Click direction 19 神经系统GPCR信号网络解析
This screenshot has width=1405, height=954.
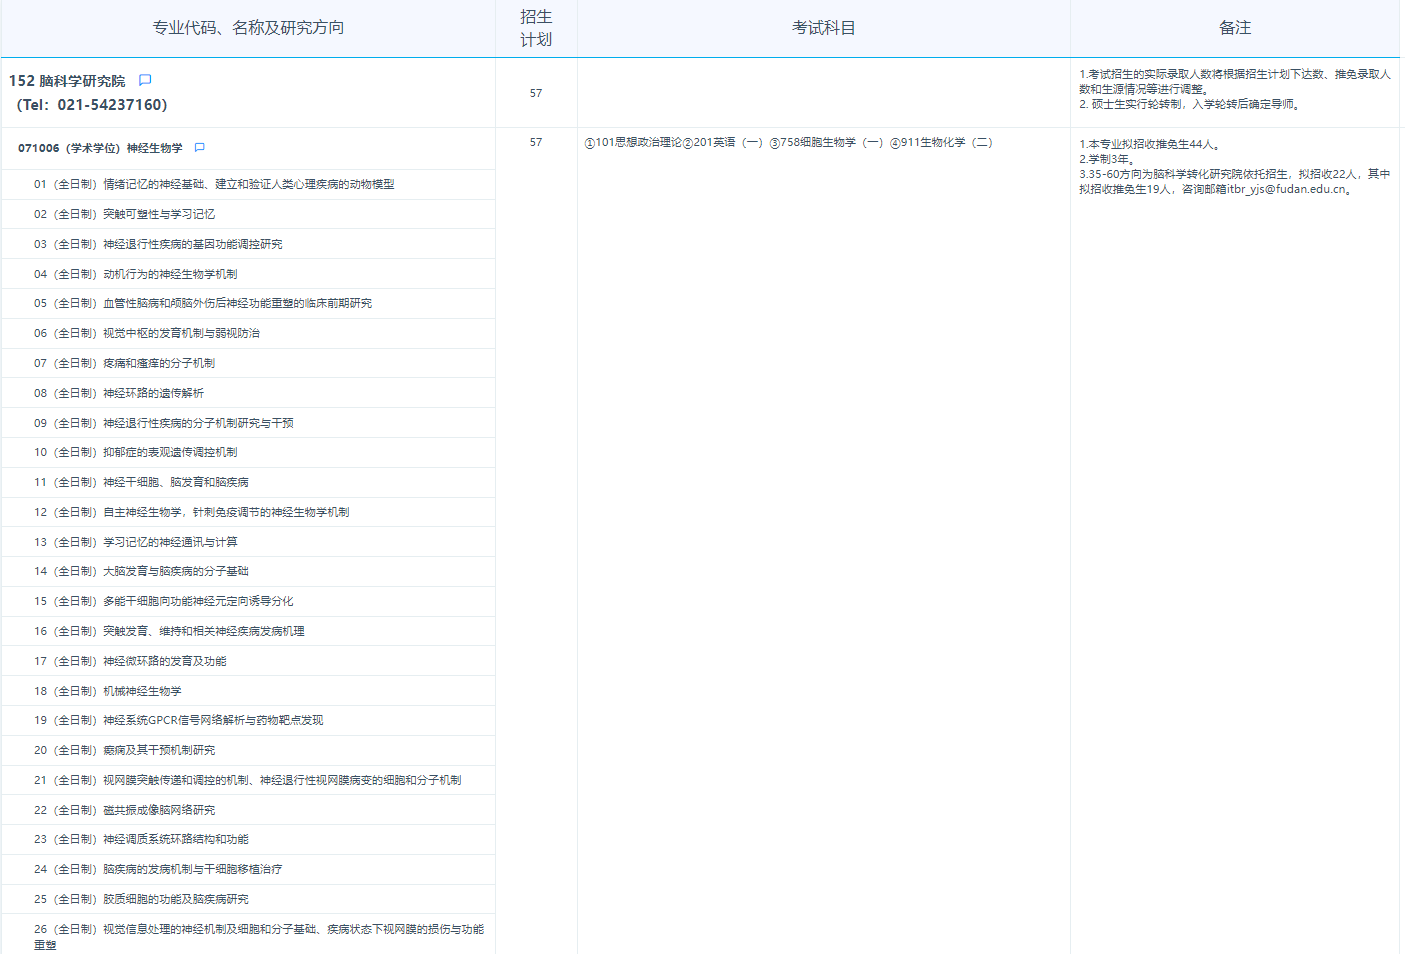click(x=178, y=720)
